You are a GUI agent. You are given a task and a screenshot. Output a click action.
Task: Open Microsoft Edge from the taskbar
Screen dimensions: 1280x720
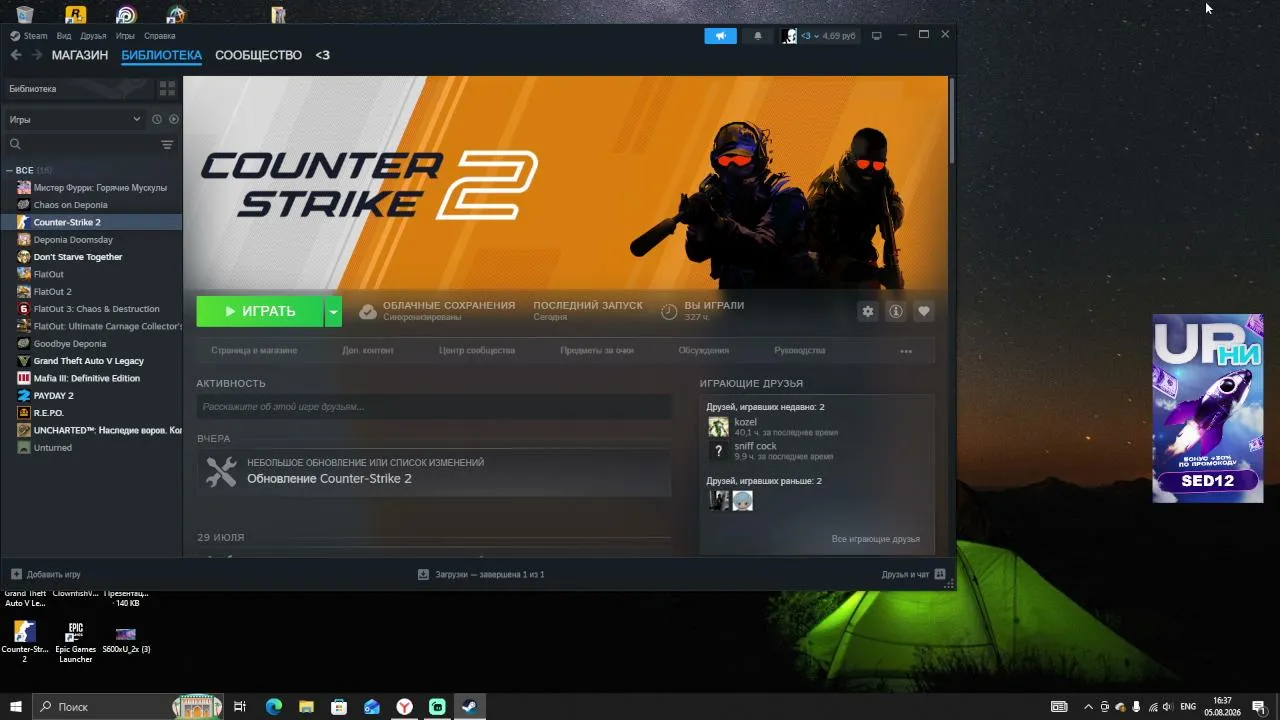point(274,707)
